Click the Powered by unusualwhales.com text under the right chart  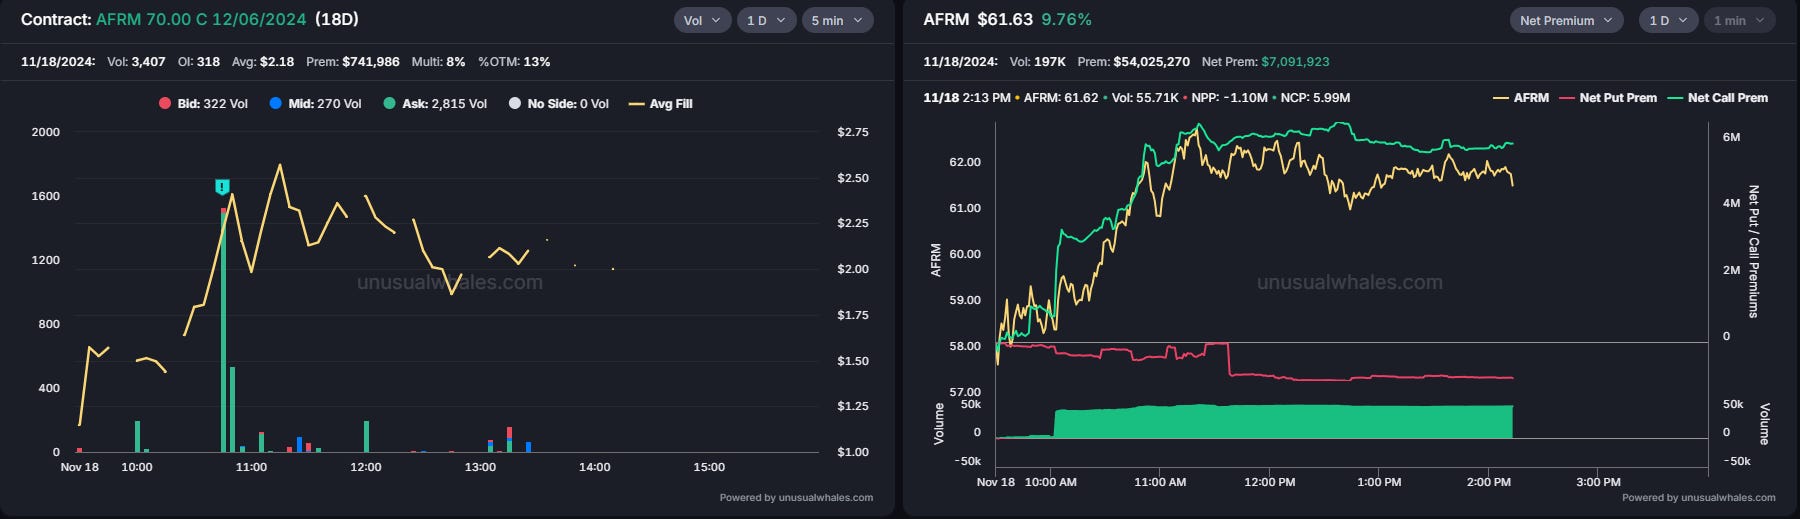pyautogui.click(x=1699, y=497)
